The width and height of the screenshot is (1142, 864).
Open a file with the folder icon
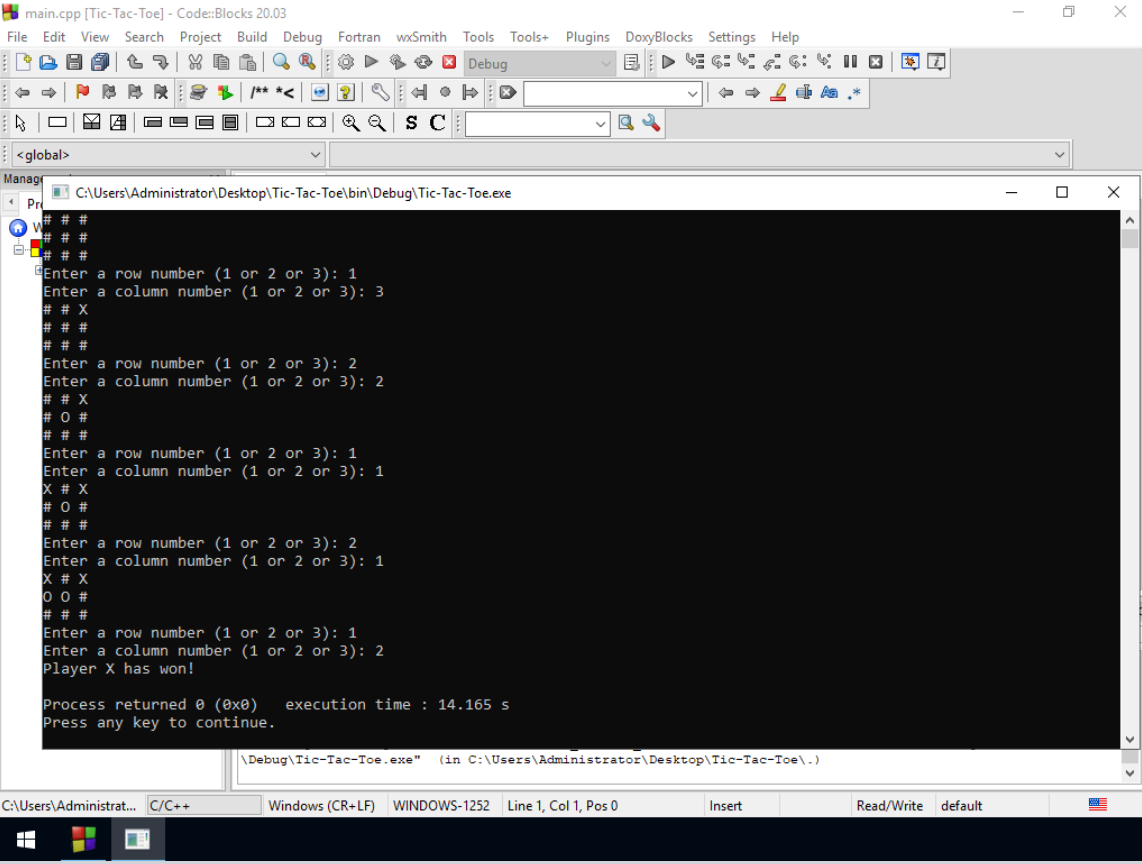point(48,63)
